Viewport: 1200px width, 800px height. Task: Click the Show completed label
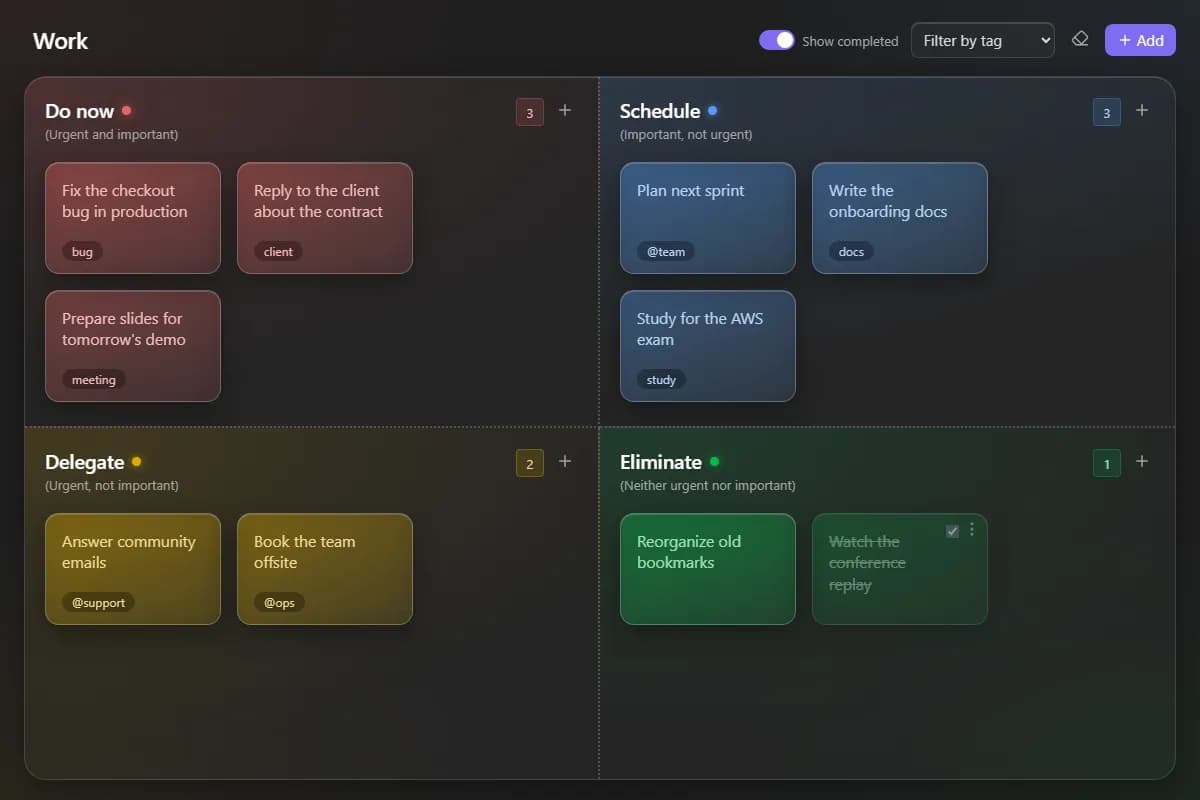850,41
